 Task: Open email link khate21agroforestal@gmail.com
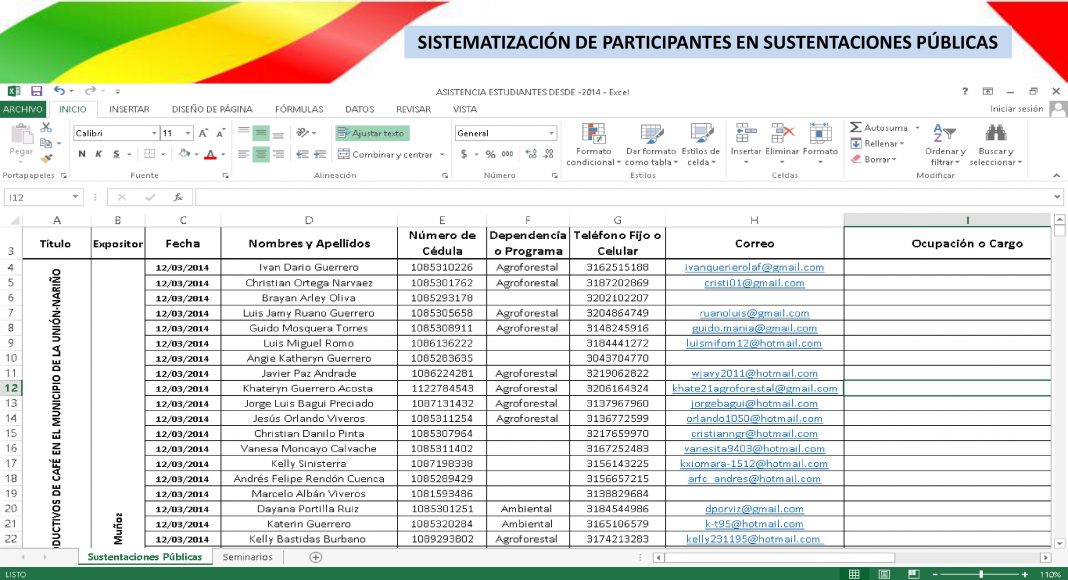tap(754, 388)
